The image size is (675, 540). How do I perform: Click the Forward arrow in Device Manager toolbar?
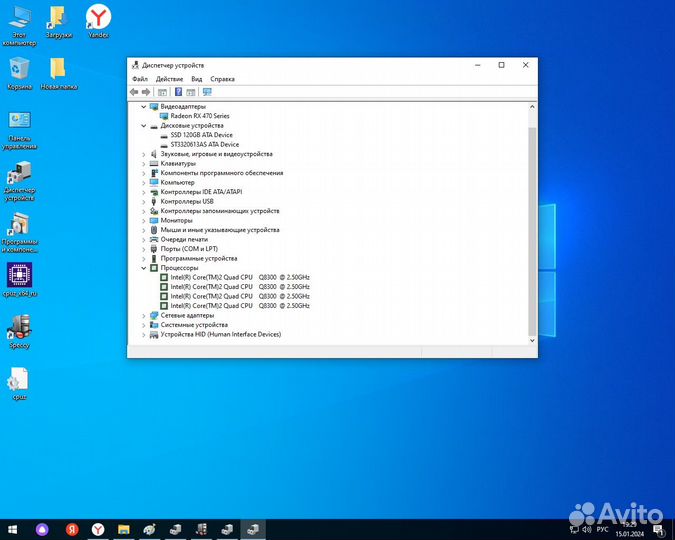click(146, 92)
